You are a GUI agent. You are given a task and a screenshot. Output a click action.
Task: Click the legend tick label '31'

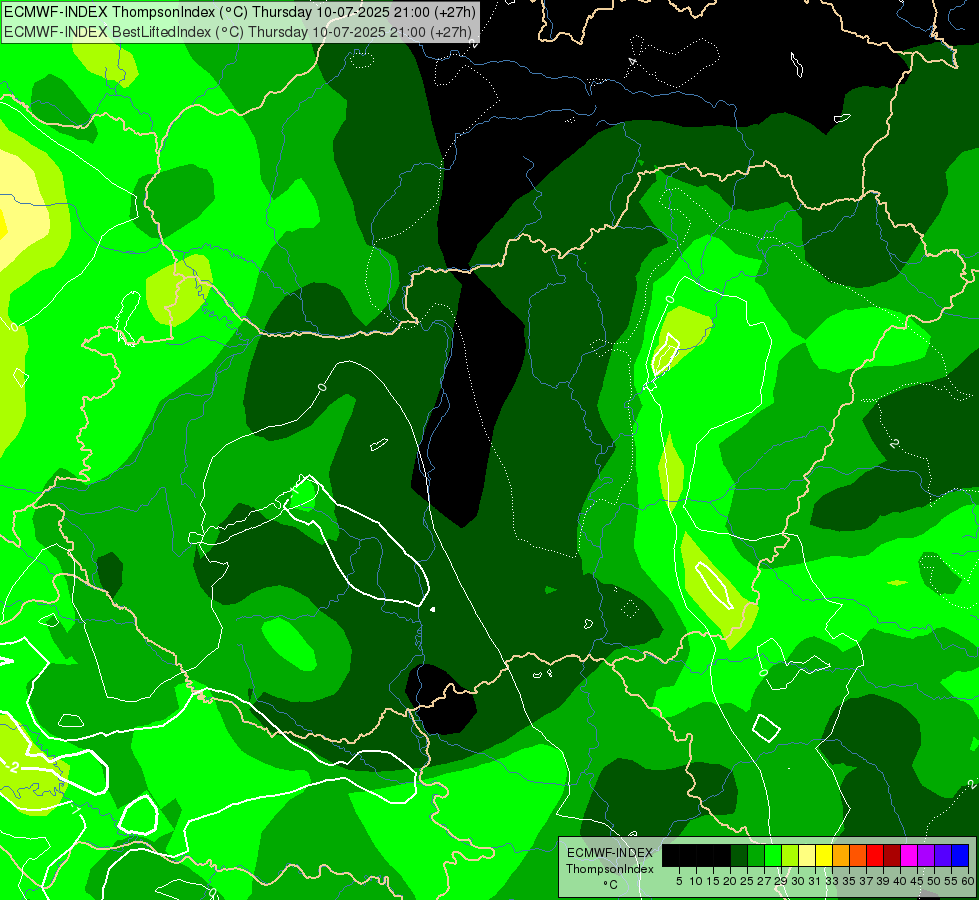815,881
